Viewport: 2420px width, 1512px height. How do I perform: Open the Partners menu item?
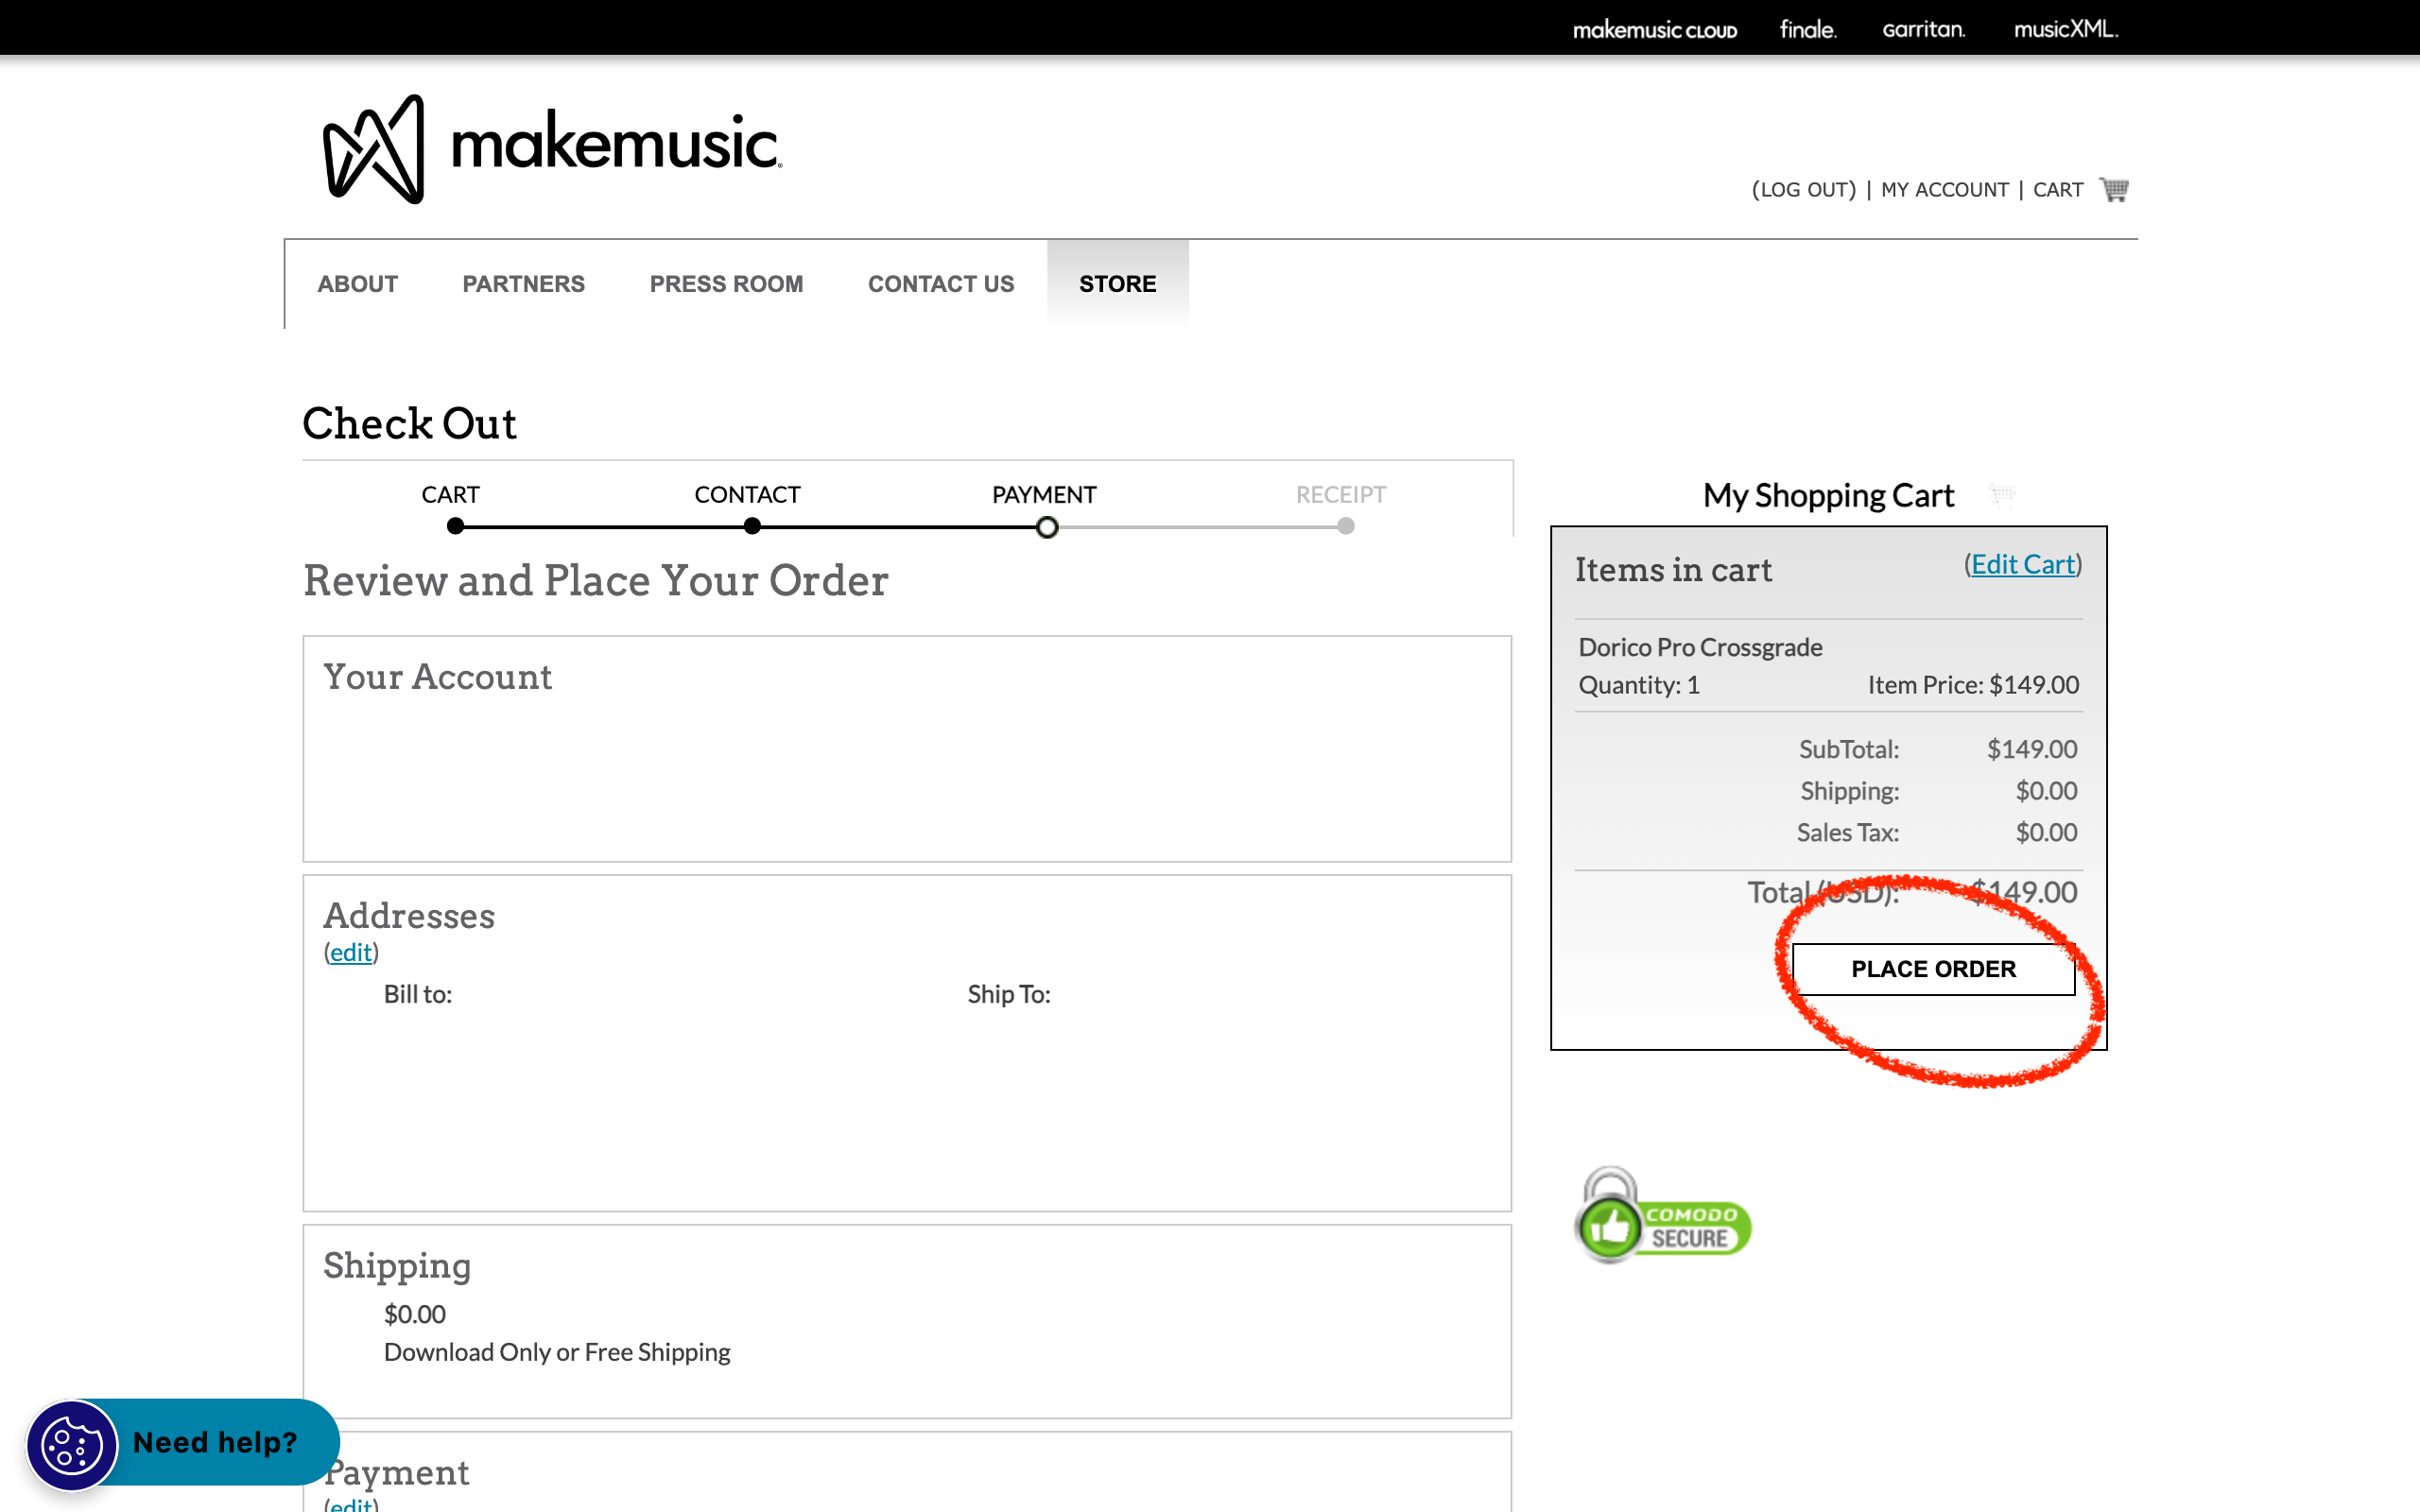(523, 284)
